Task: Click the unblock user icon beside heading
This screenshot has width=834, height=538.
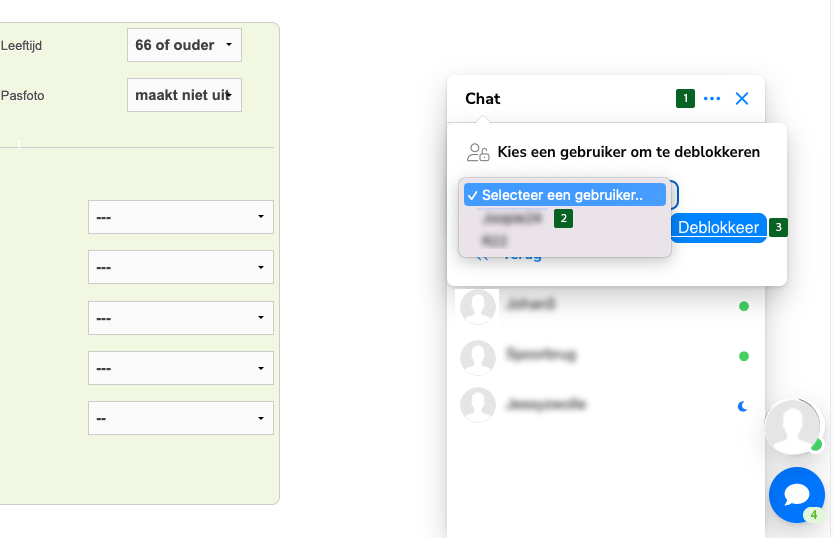Action: click(x=478, y=152)
